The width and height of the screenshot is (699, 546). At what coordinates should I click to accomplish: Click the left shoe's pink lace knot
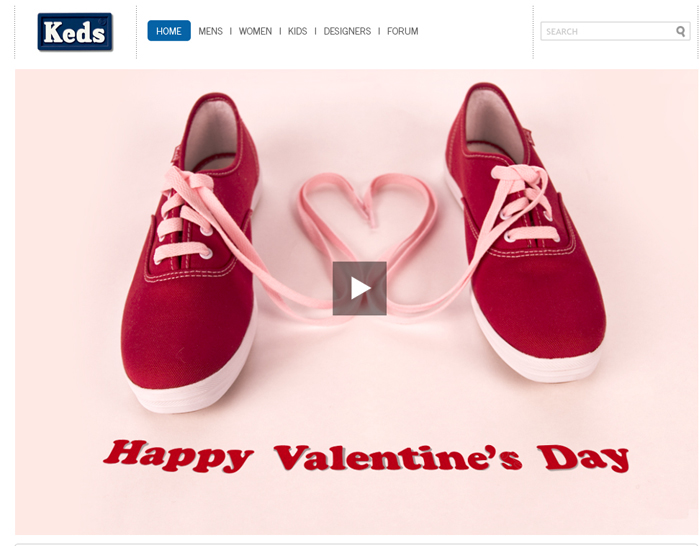coord(187,182)
